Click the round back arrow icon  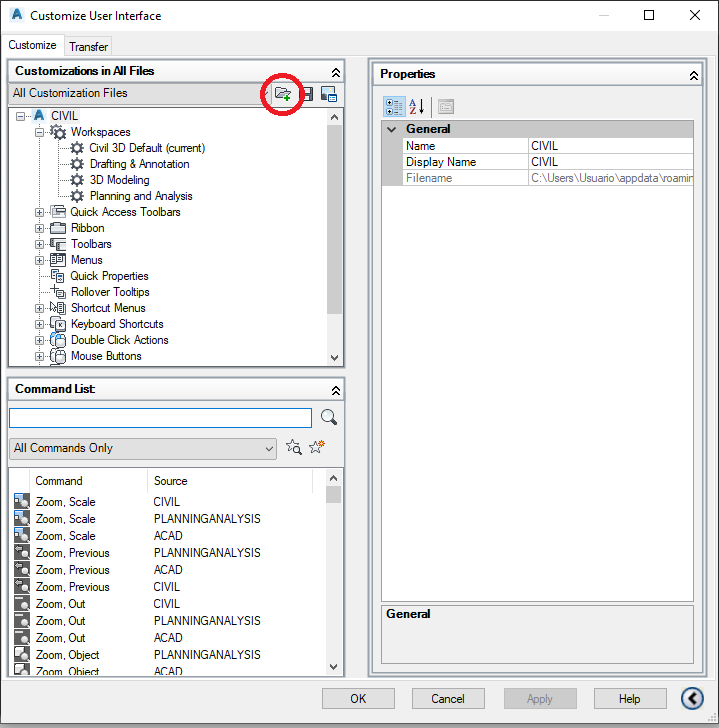pyautogui.click(x=692, y=698)
